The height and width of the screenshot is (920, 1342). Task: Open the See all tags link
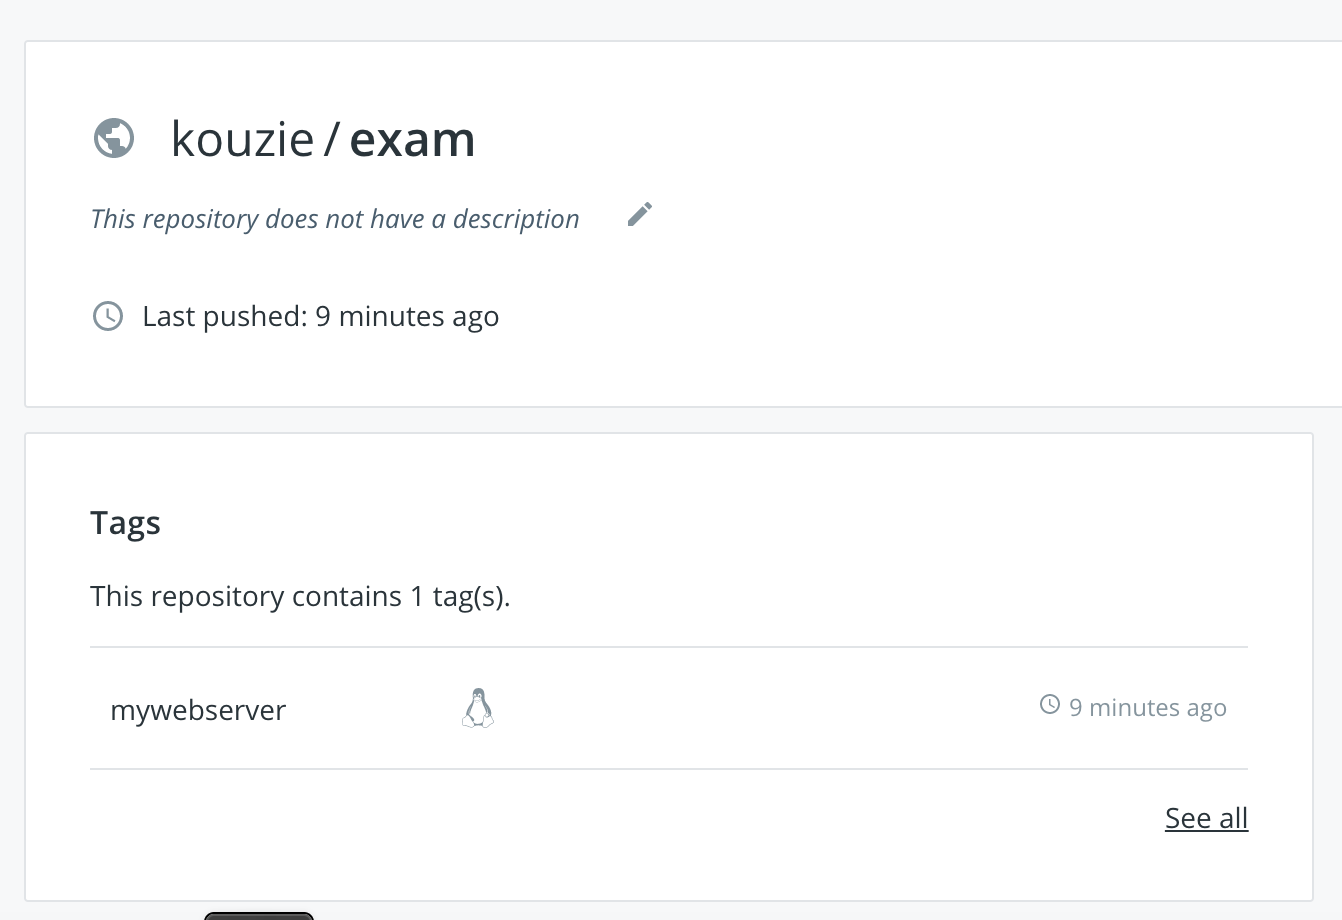(1206, 818)
